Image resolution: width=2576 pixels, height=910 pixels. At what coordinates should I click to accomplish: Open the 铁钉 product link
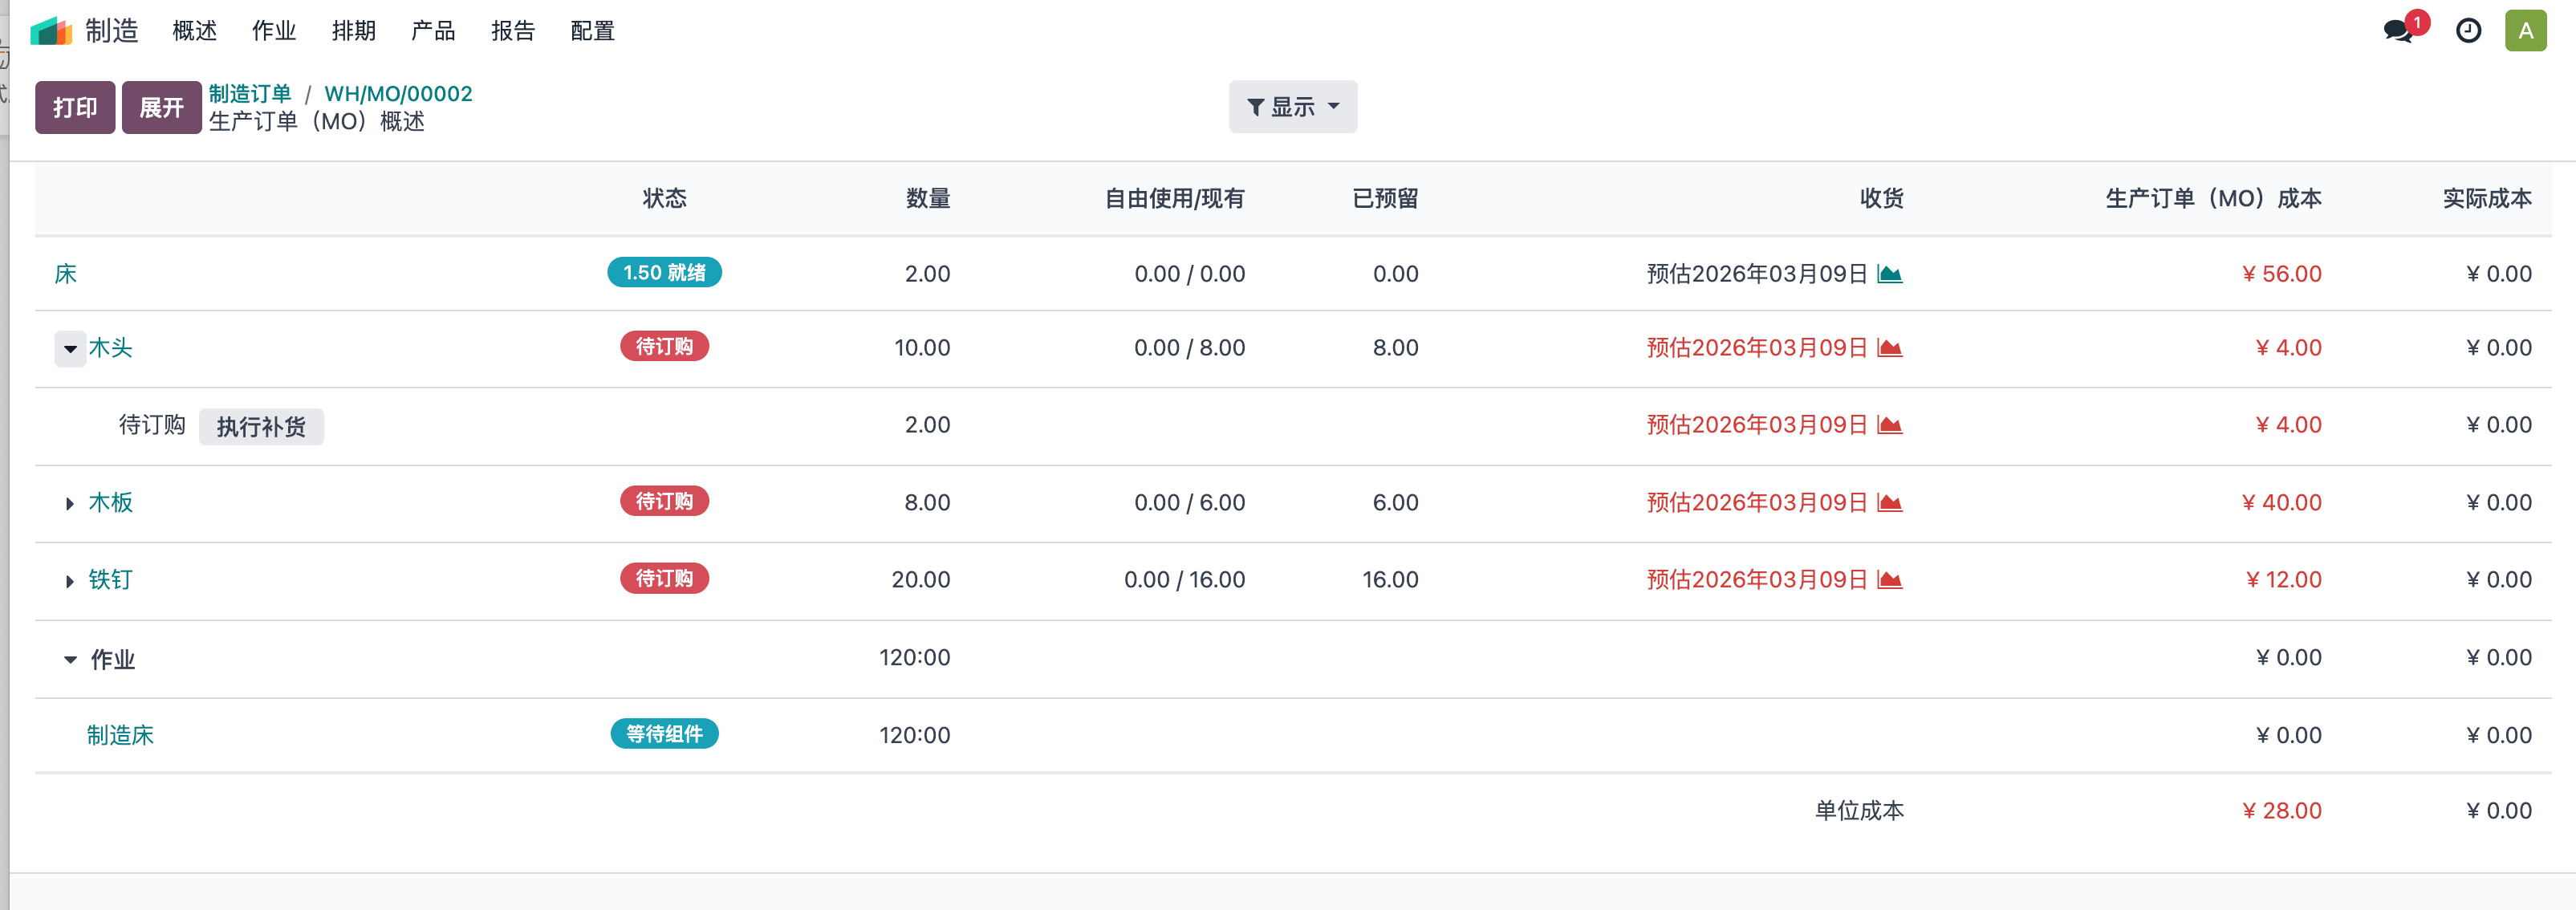point(110,579)
